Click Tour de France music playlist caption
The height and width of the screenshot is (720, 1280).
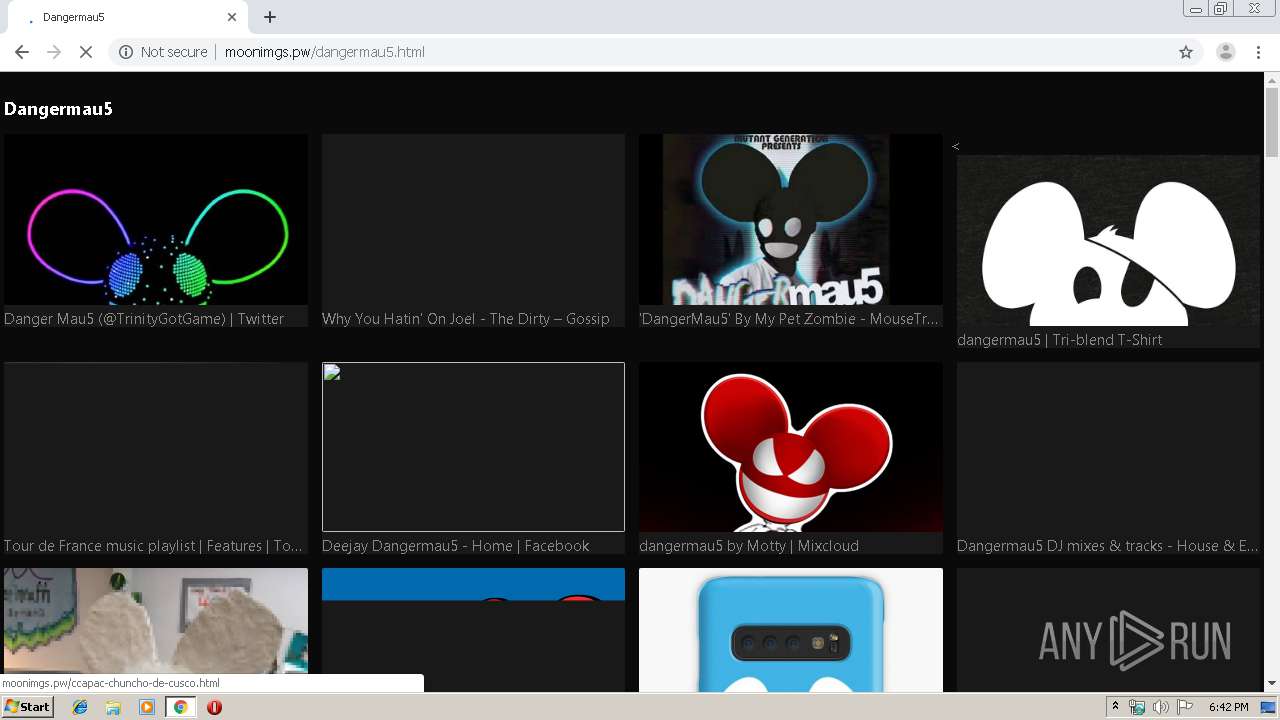[x=153, y=546]
